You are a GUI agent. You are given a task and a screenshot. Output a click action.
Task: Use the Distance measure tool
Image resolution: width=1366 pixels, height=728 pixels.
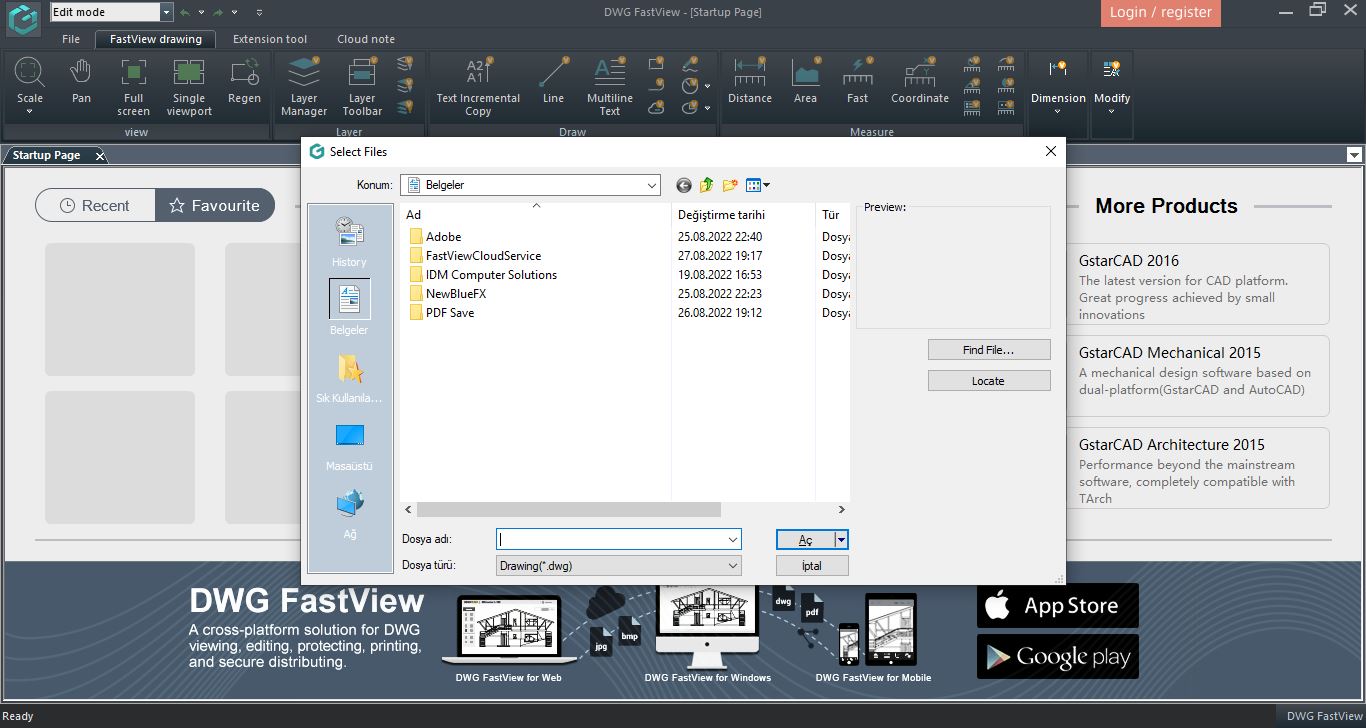pos(750,82)
